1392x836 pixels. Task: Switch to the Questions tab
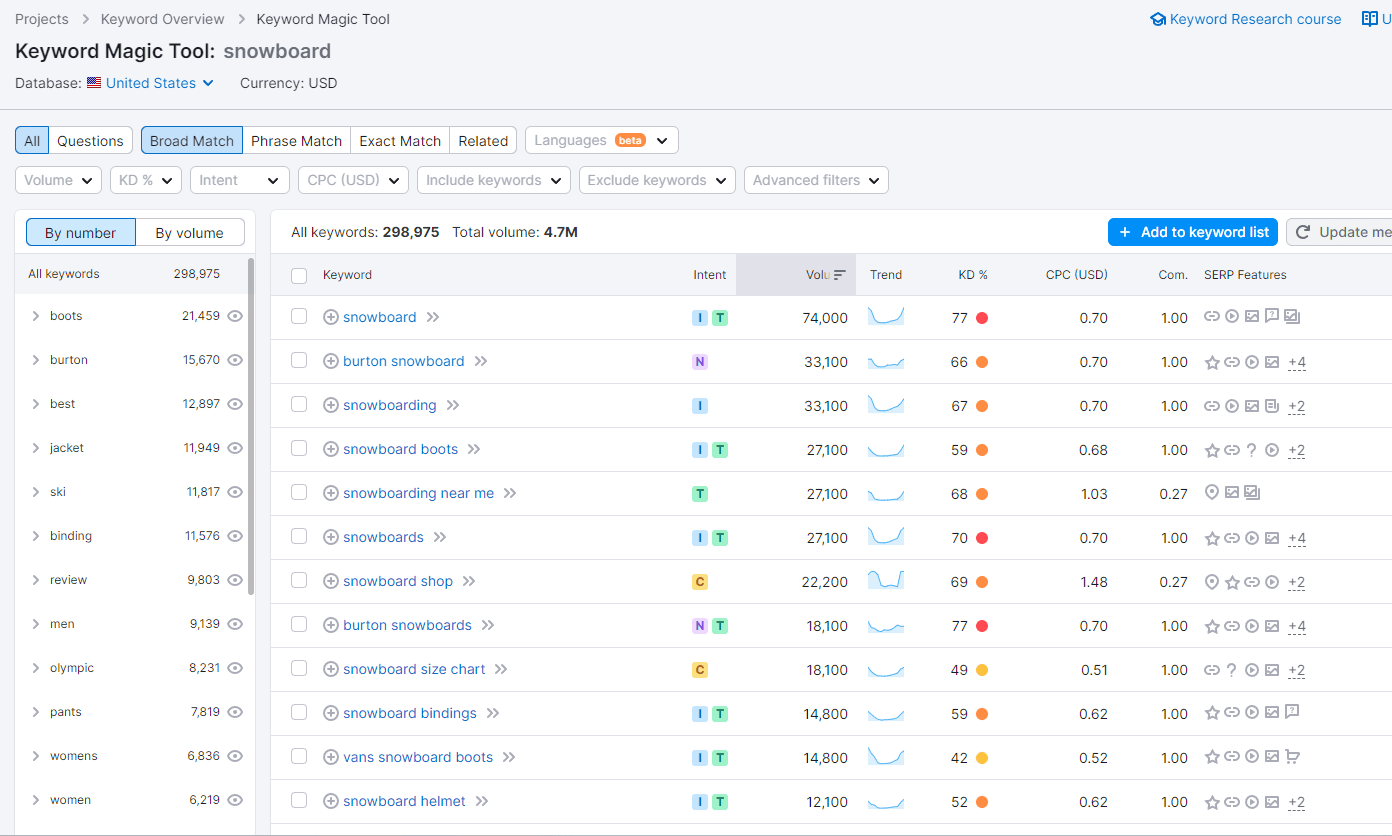pos(90,140)
